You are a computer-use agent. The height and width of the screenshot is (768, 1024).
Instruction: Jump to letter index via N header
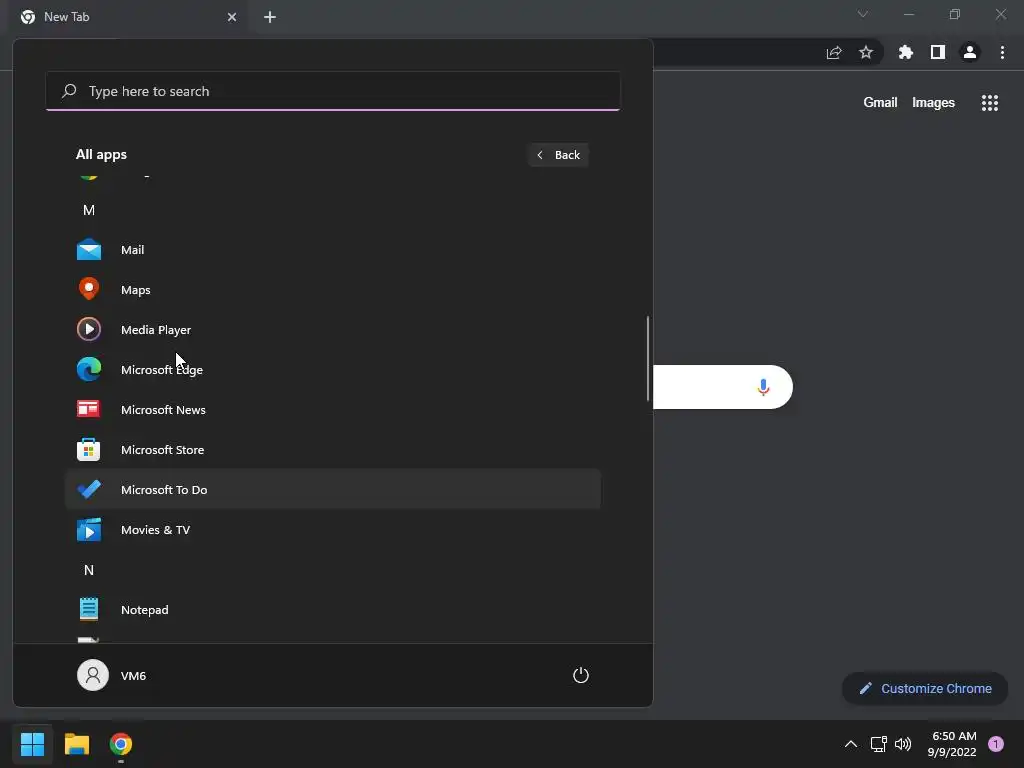click(89, 570)
